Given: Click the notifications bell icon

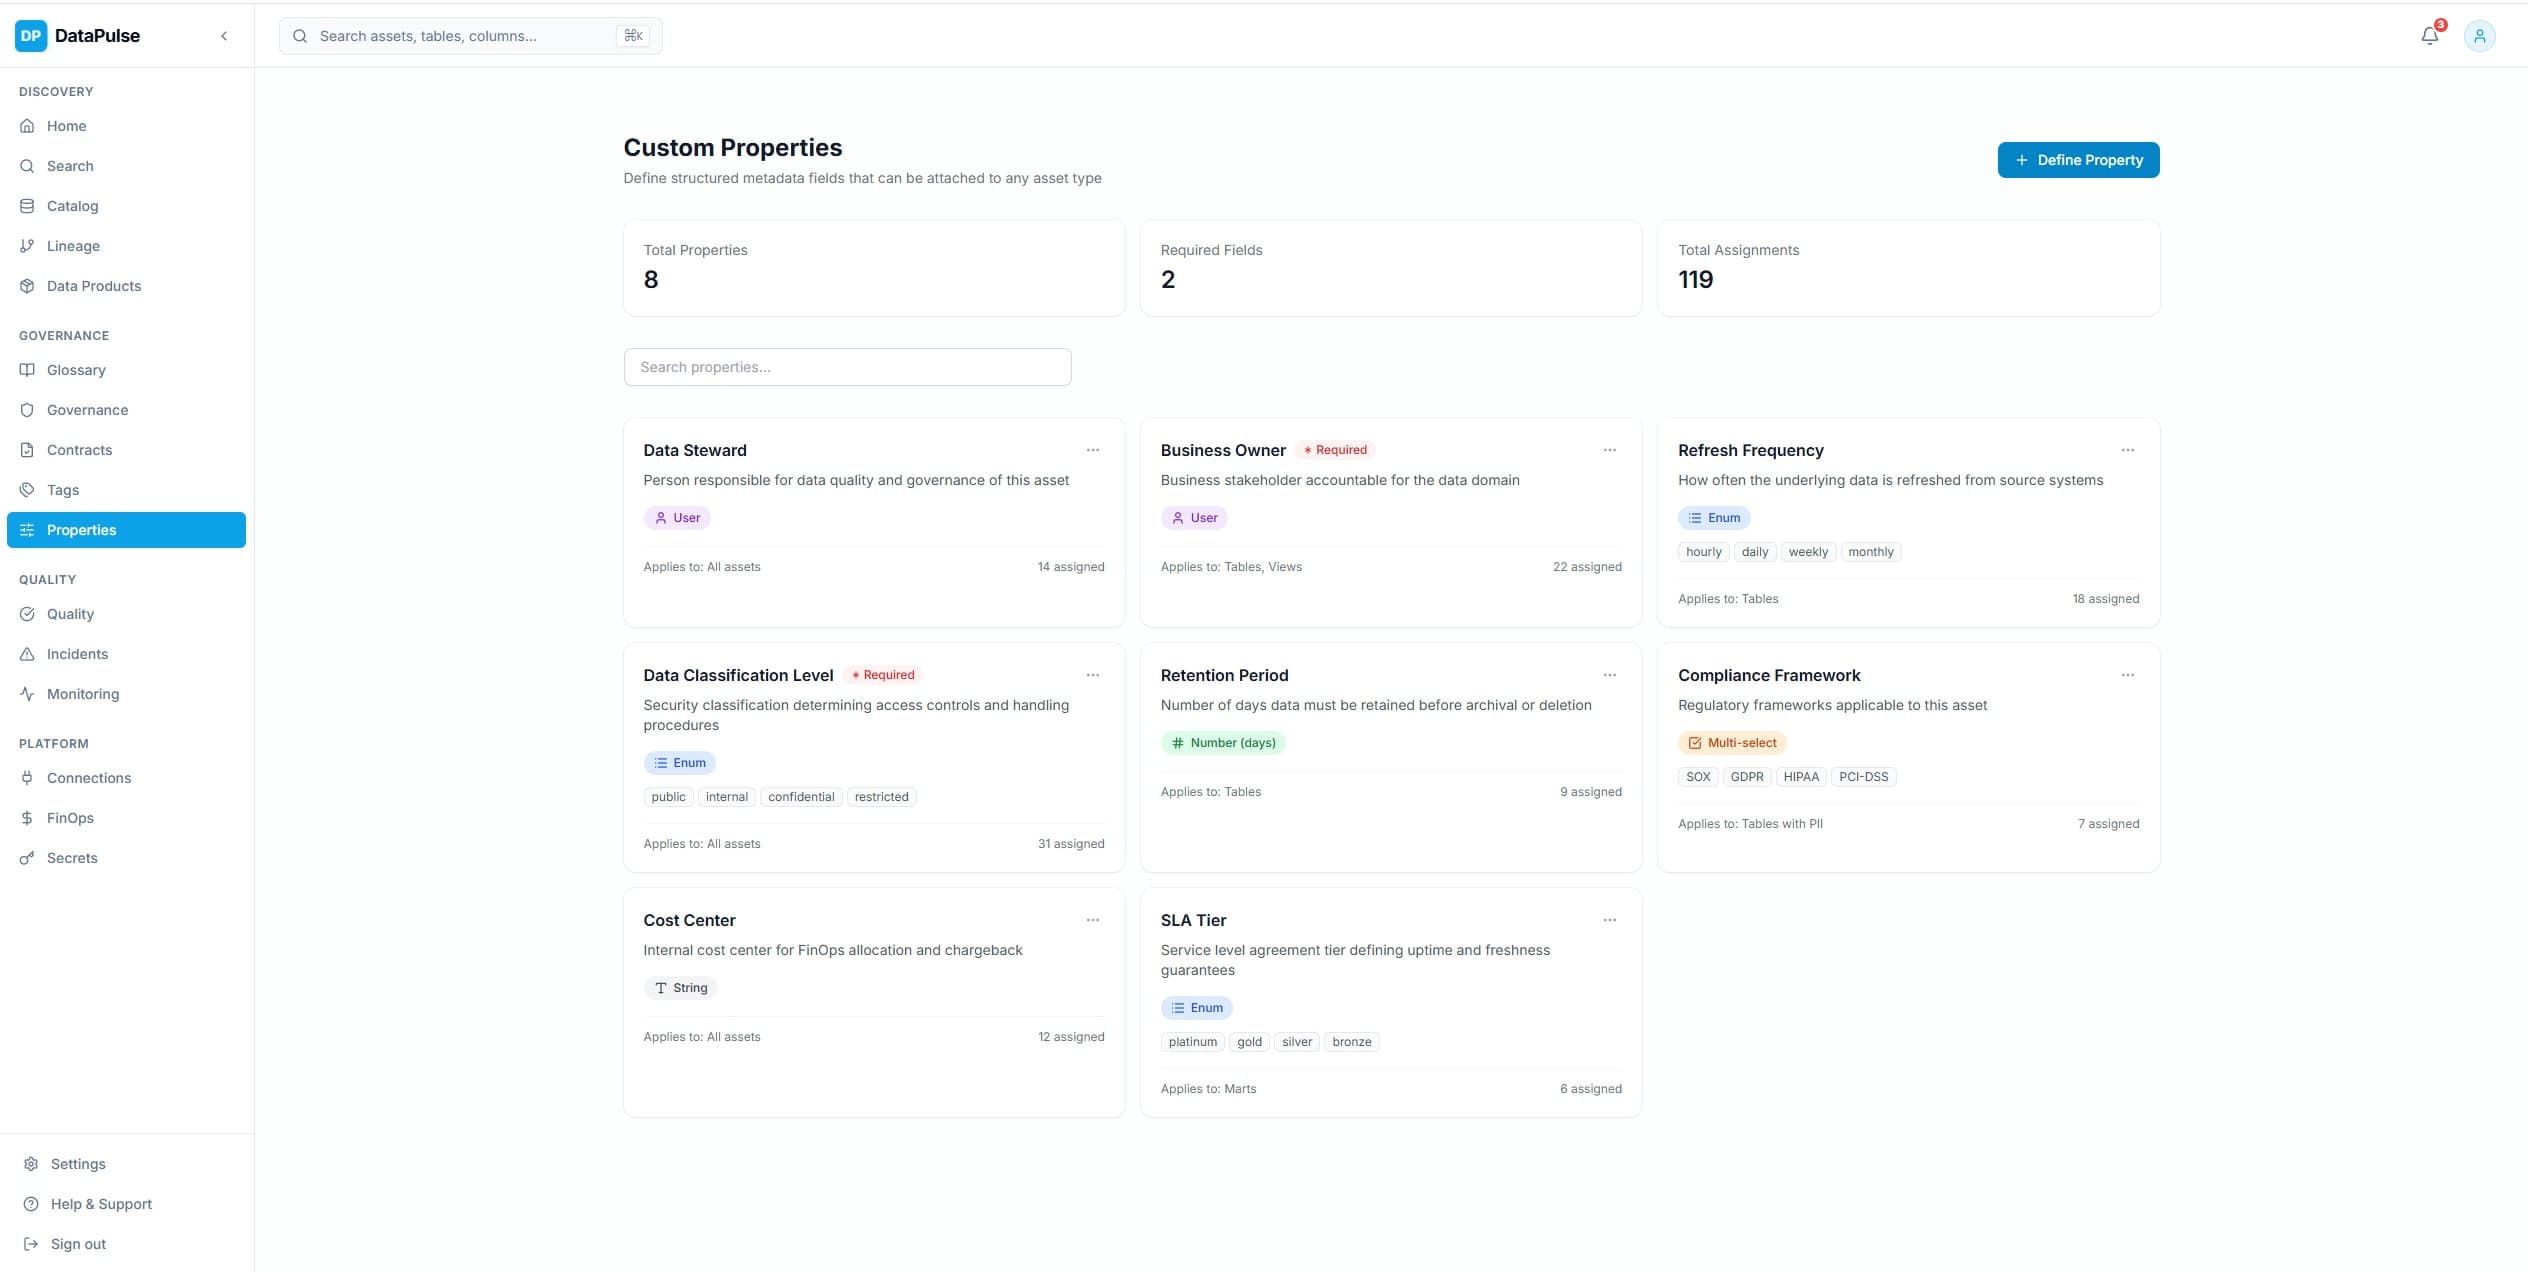Looking at the screenshot, I should (x=2429, y=35).
